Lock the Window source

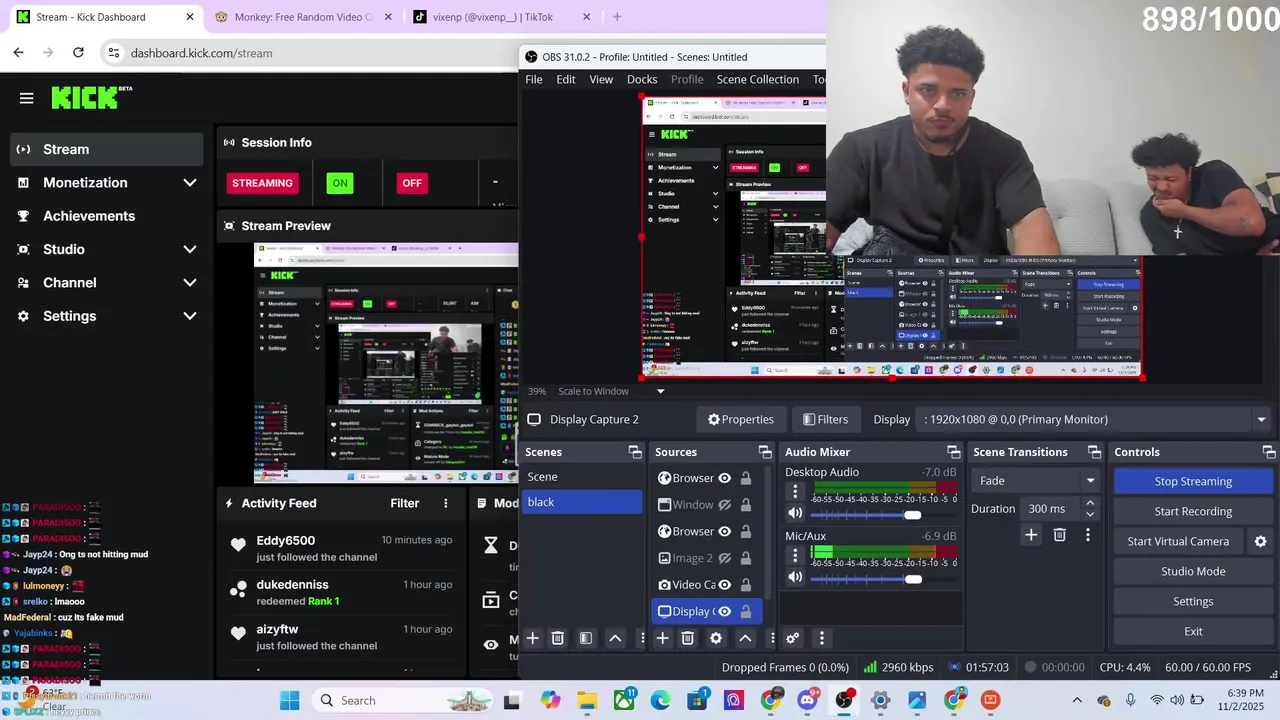pyautogui.click(x=746, y=505)
